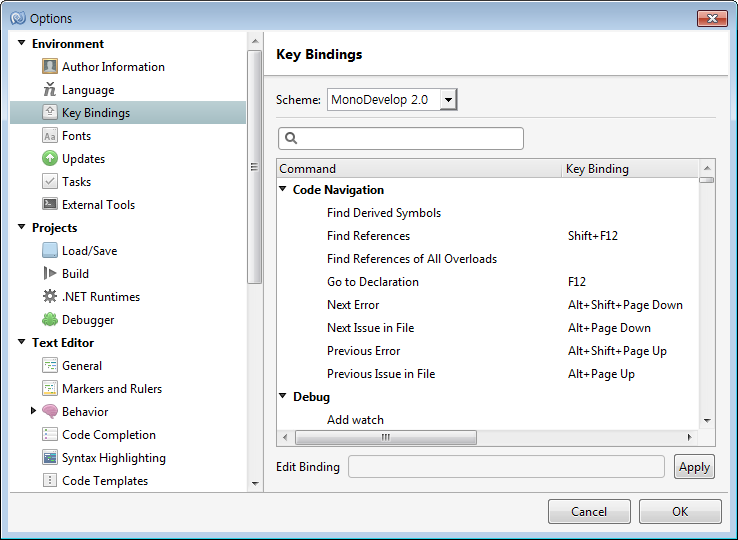Expand the Behavior tree node
Viewport: 738px width, 540px height.
[33, 411]
